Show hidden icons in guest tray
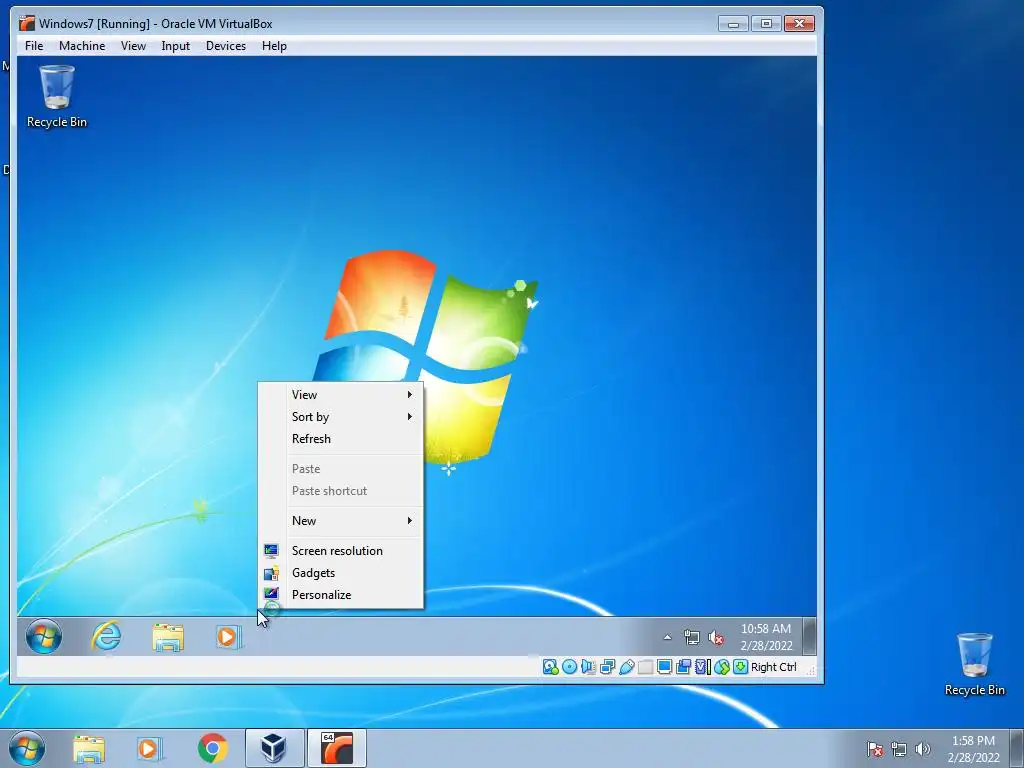 [667, 637]
